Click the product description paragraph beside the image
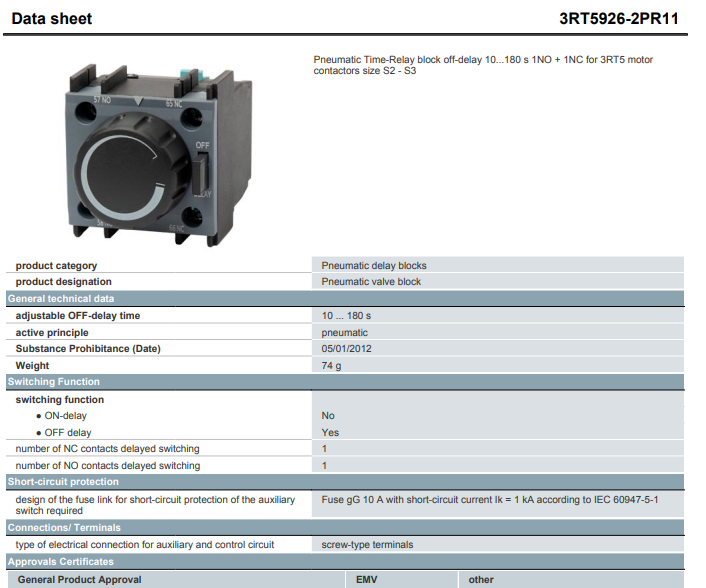Viewport: 706px width, 588px height. [483, 66]
